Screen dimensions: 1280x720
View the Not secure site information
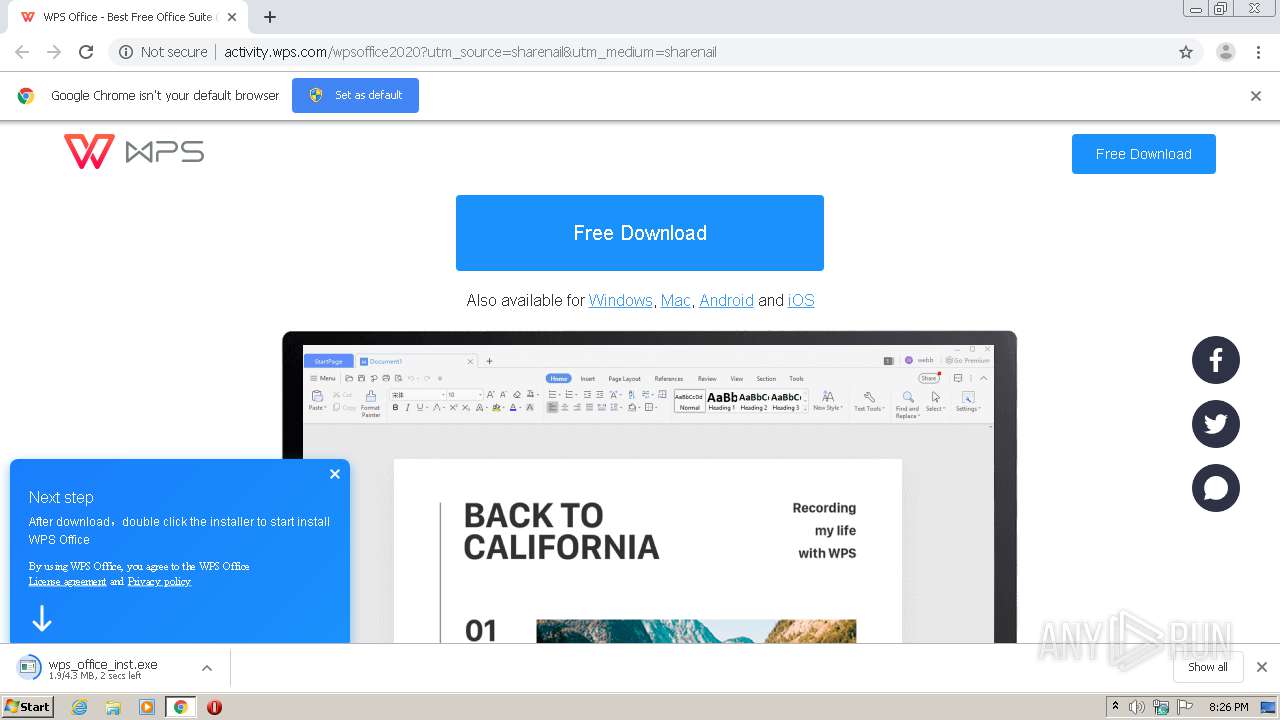tap(163, 52)
